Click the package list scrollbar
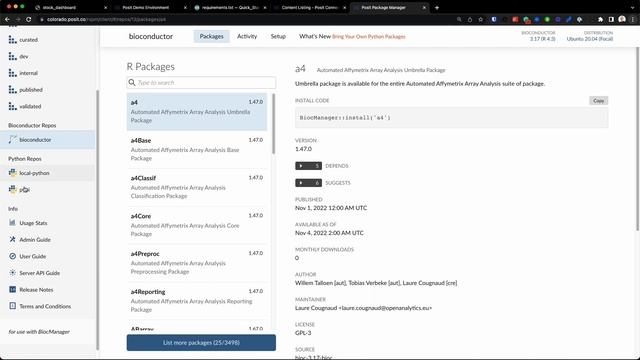Viewport: 640px width, 360px height. click(x=273, y=124)
